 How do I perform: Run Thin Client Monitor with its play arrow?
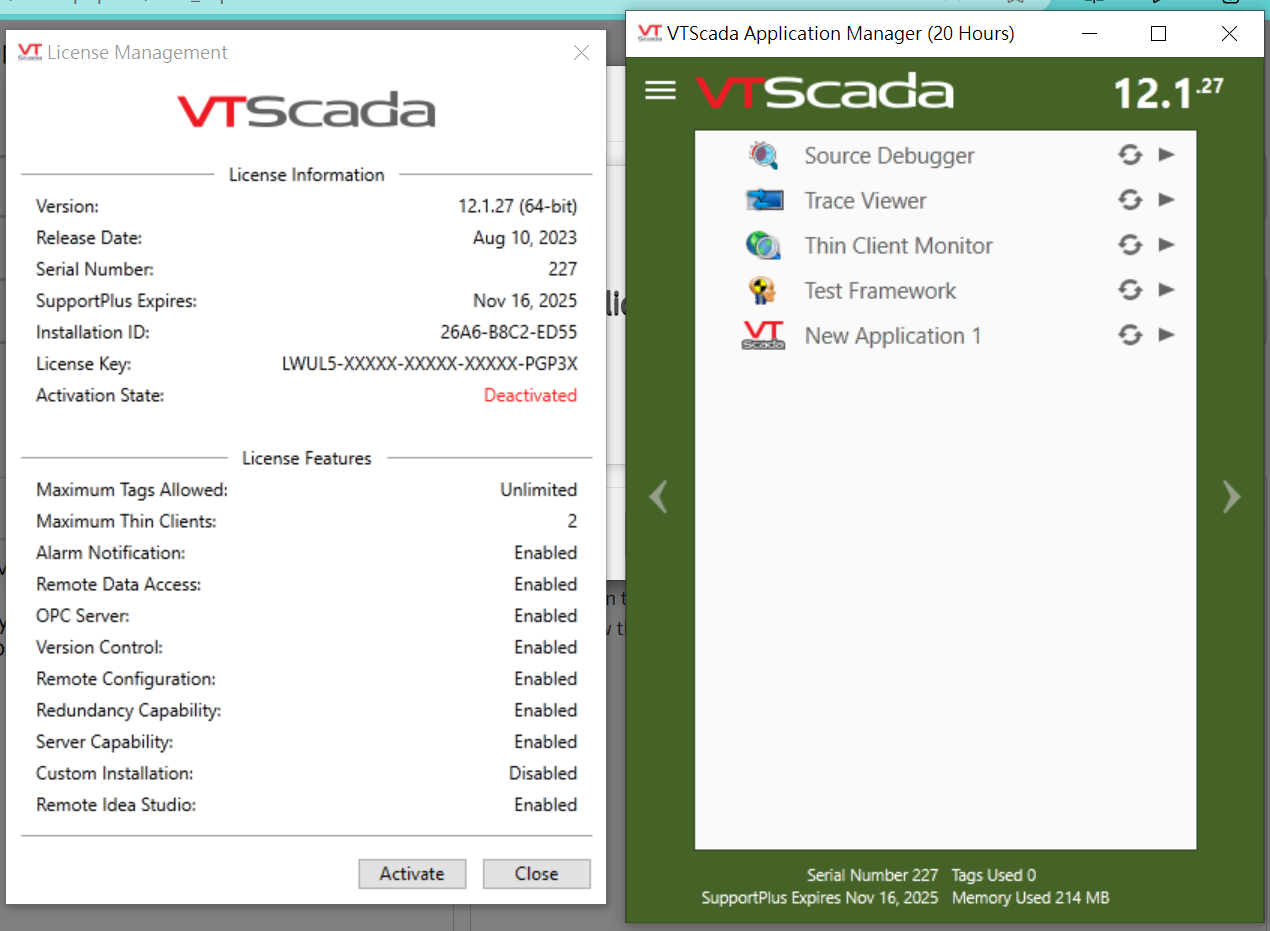(1166, 244)
